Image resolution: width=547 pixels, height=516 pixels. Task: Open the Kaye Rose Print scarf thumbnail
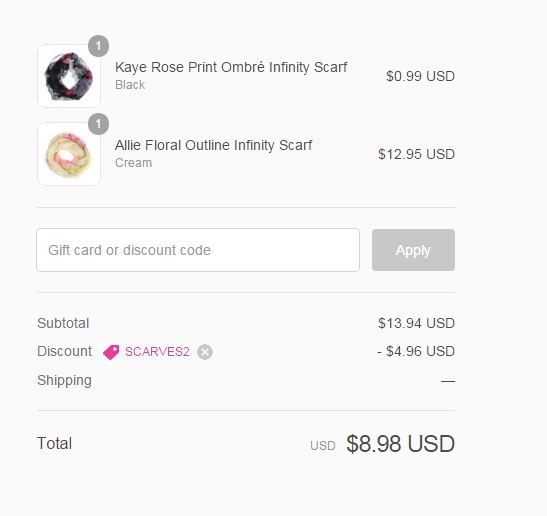[69, 76]
